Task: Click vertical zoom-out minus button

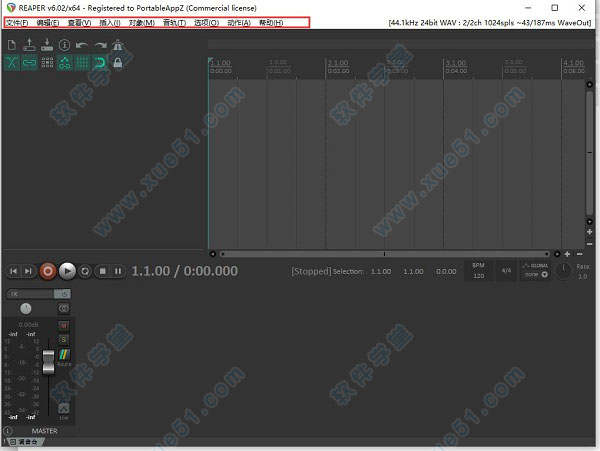Action: click(x=590, y=244)
